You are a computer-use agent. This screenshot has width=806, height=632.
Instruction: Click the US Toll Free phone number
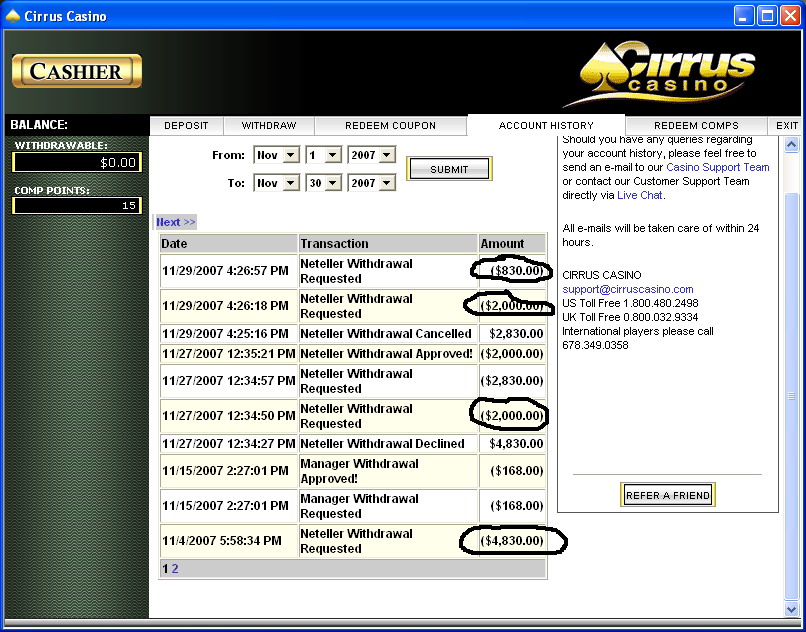pyautogui.click(x=663, y=303)
